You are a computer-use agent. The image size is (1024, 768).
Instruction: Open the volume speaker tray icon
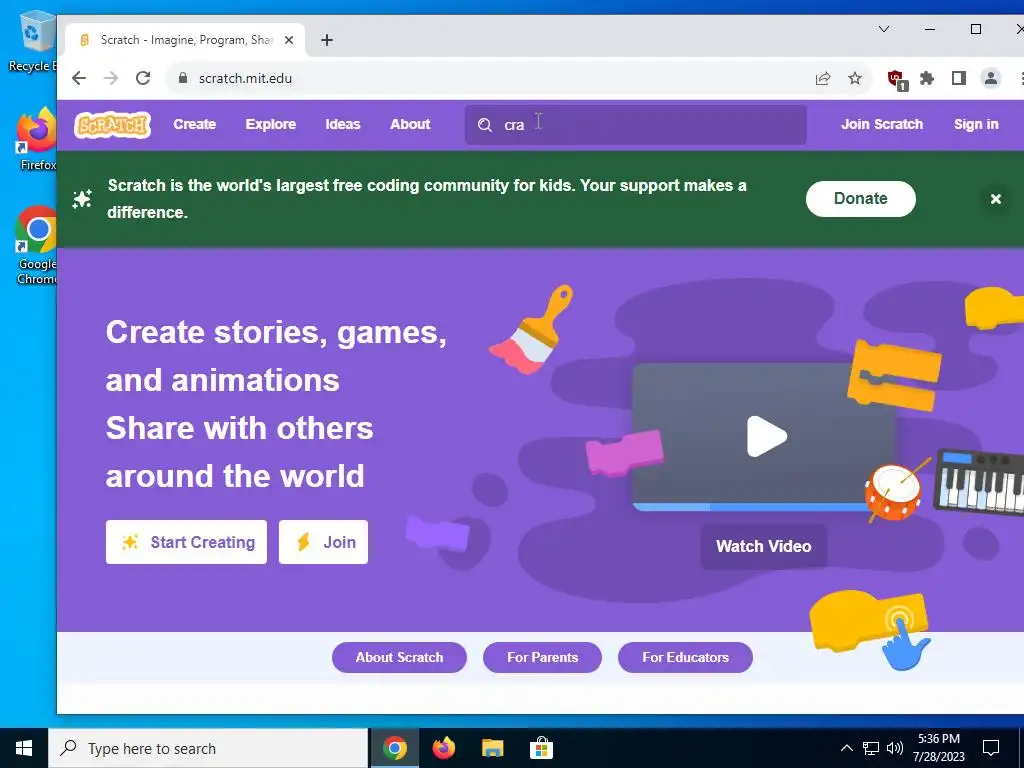[x=895, y=748]
